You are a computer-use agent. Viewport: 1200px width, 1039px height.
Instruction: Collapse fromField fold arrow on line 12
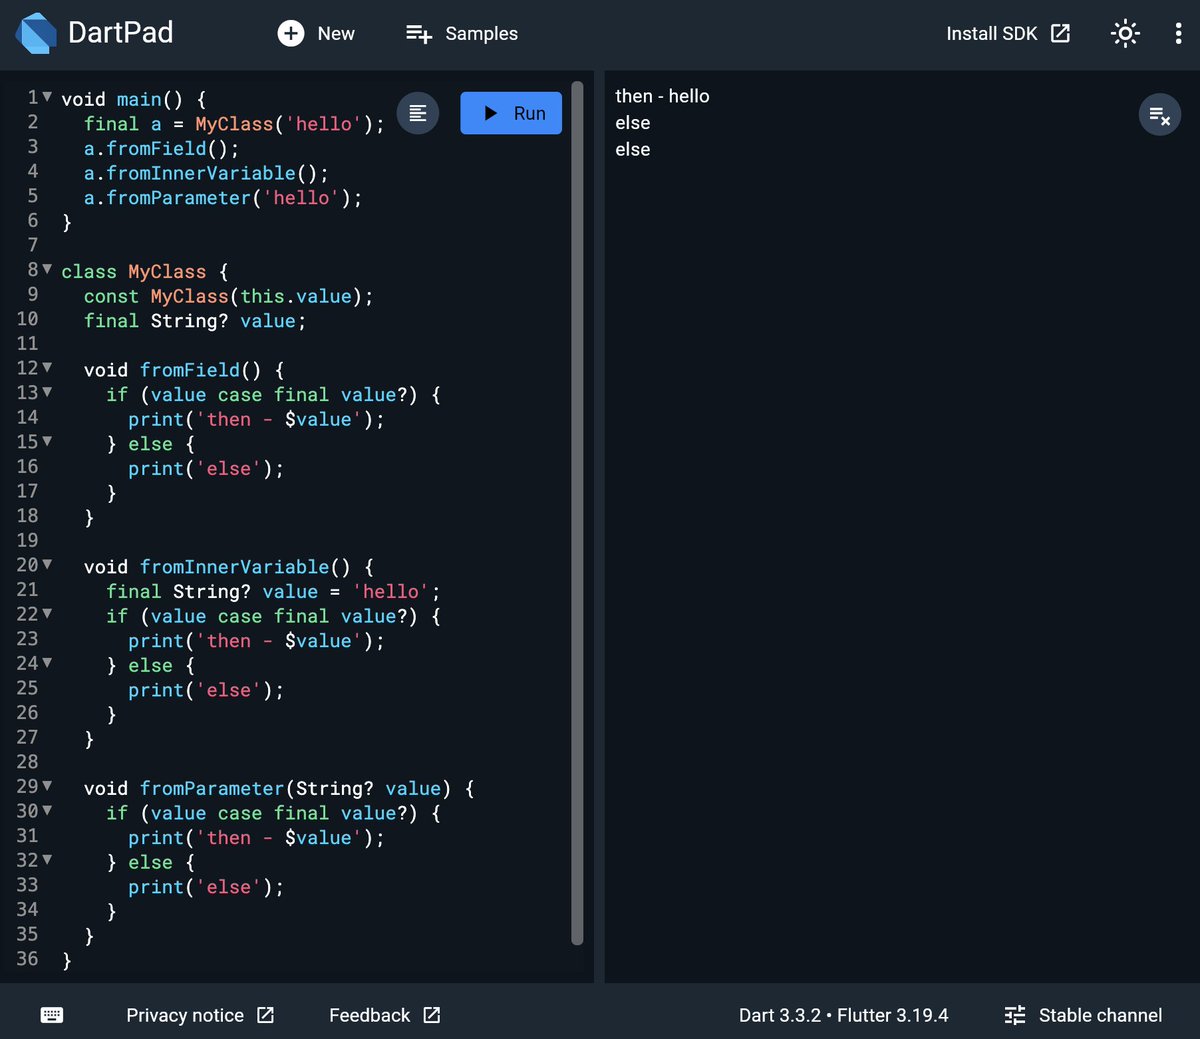coord(47,368)
